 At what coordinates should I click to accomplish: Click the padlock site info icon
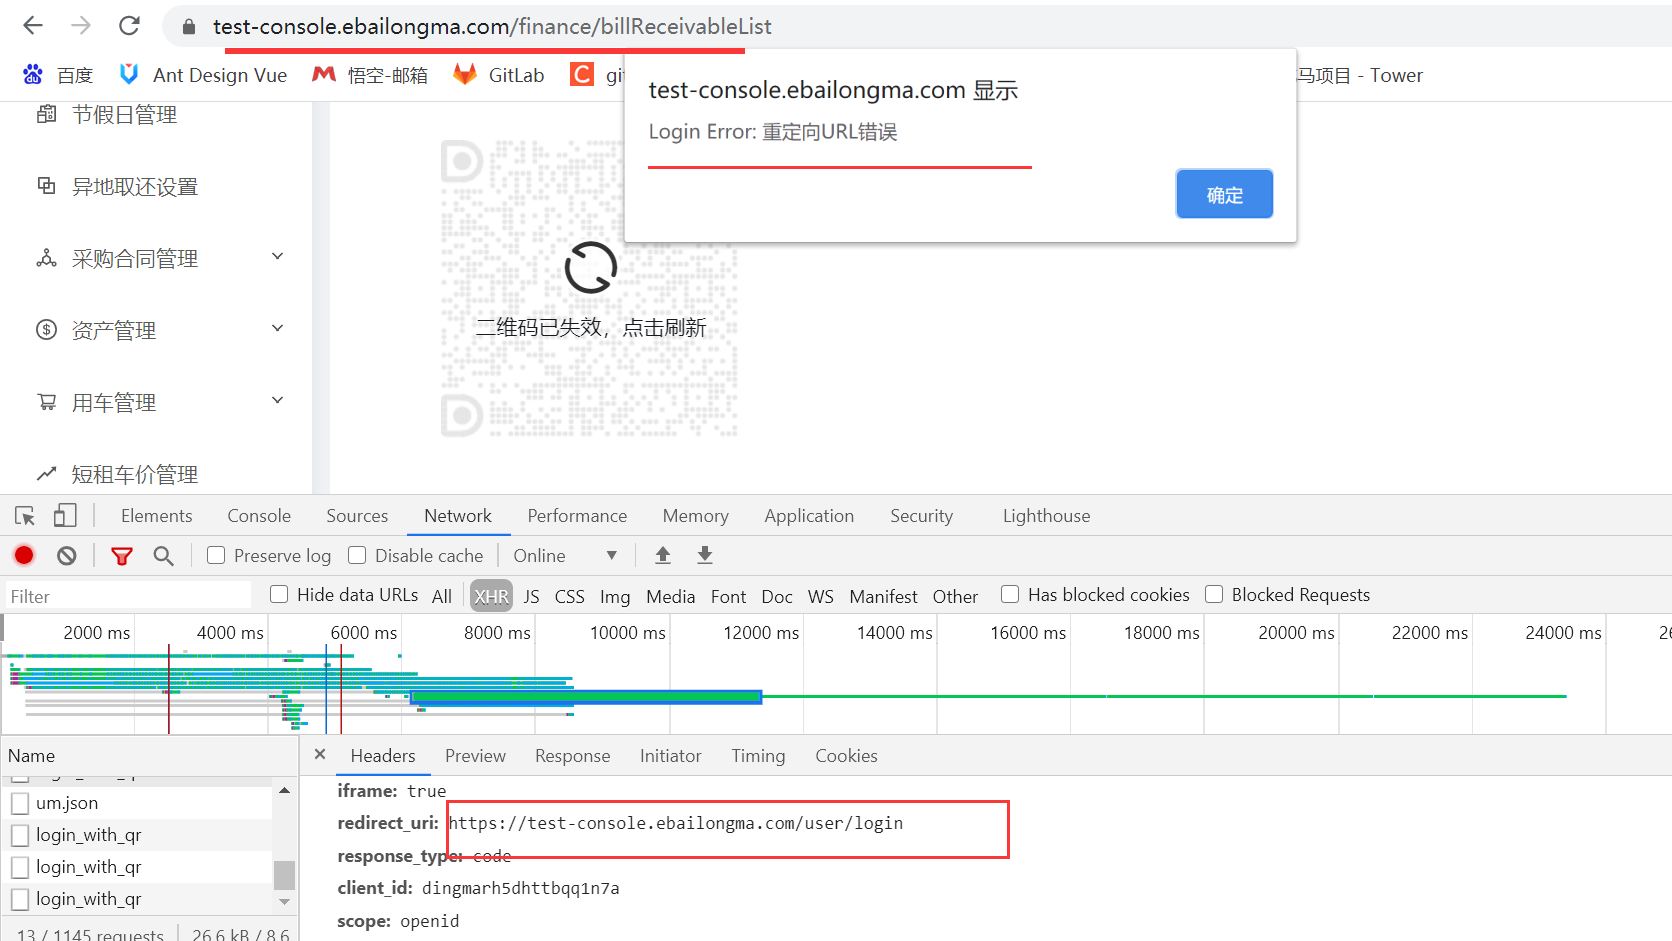(188, 27)
